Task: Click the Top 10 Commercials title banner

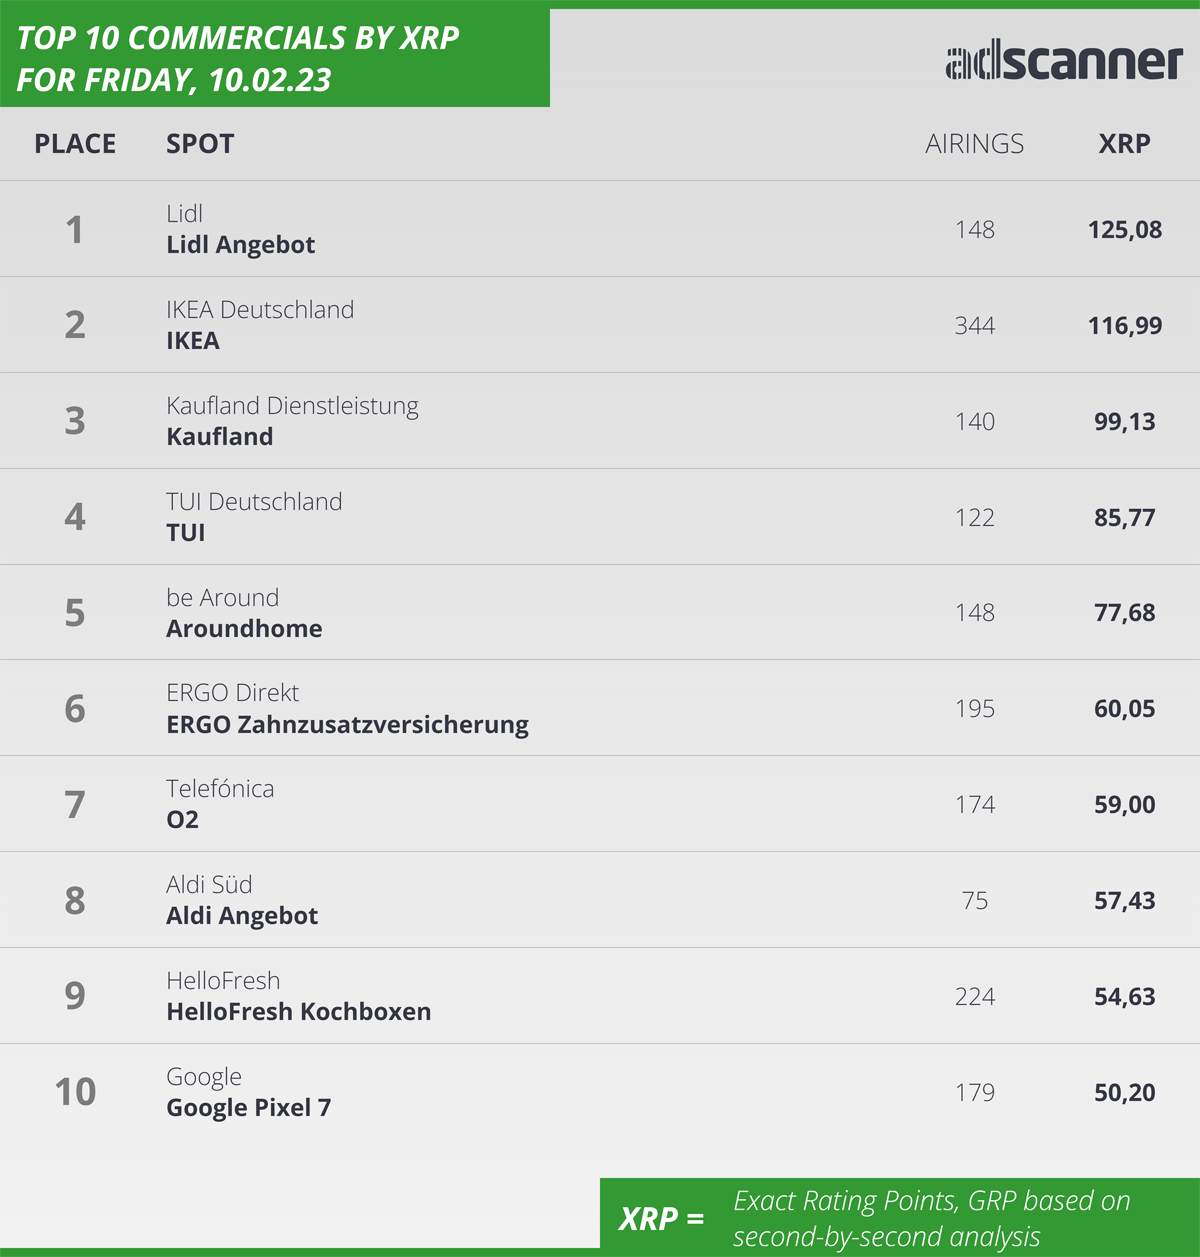Action: coord(275,58)
